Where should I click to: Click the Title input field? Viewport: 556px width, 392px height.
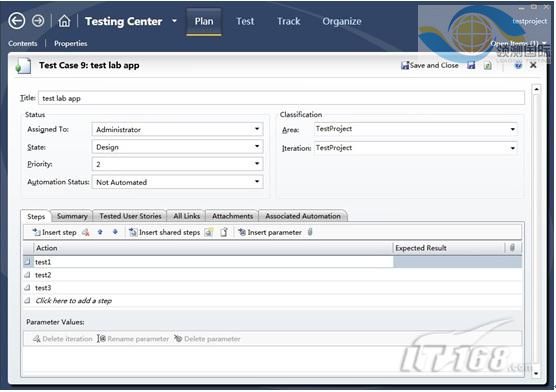coord(282,98)
